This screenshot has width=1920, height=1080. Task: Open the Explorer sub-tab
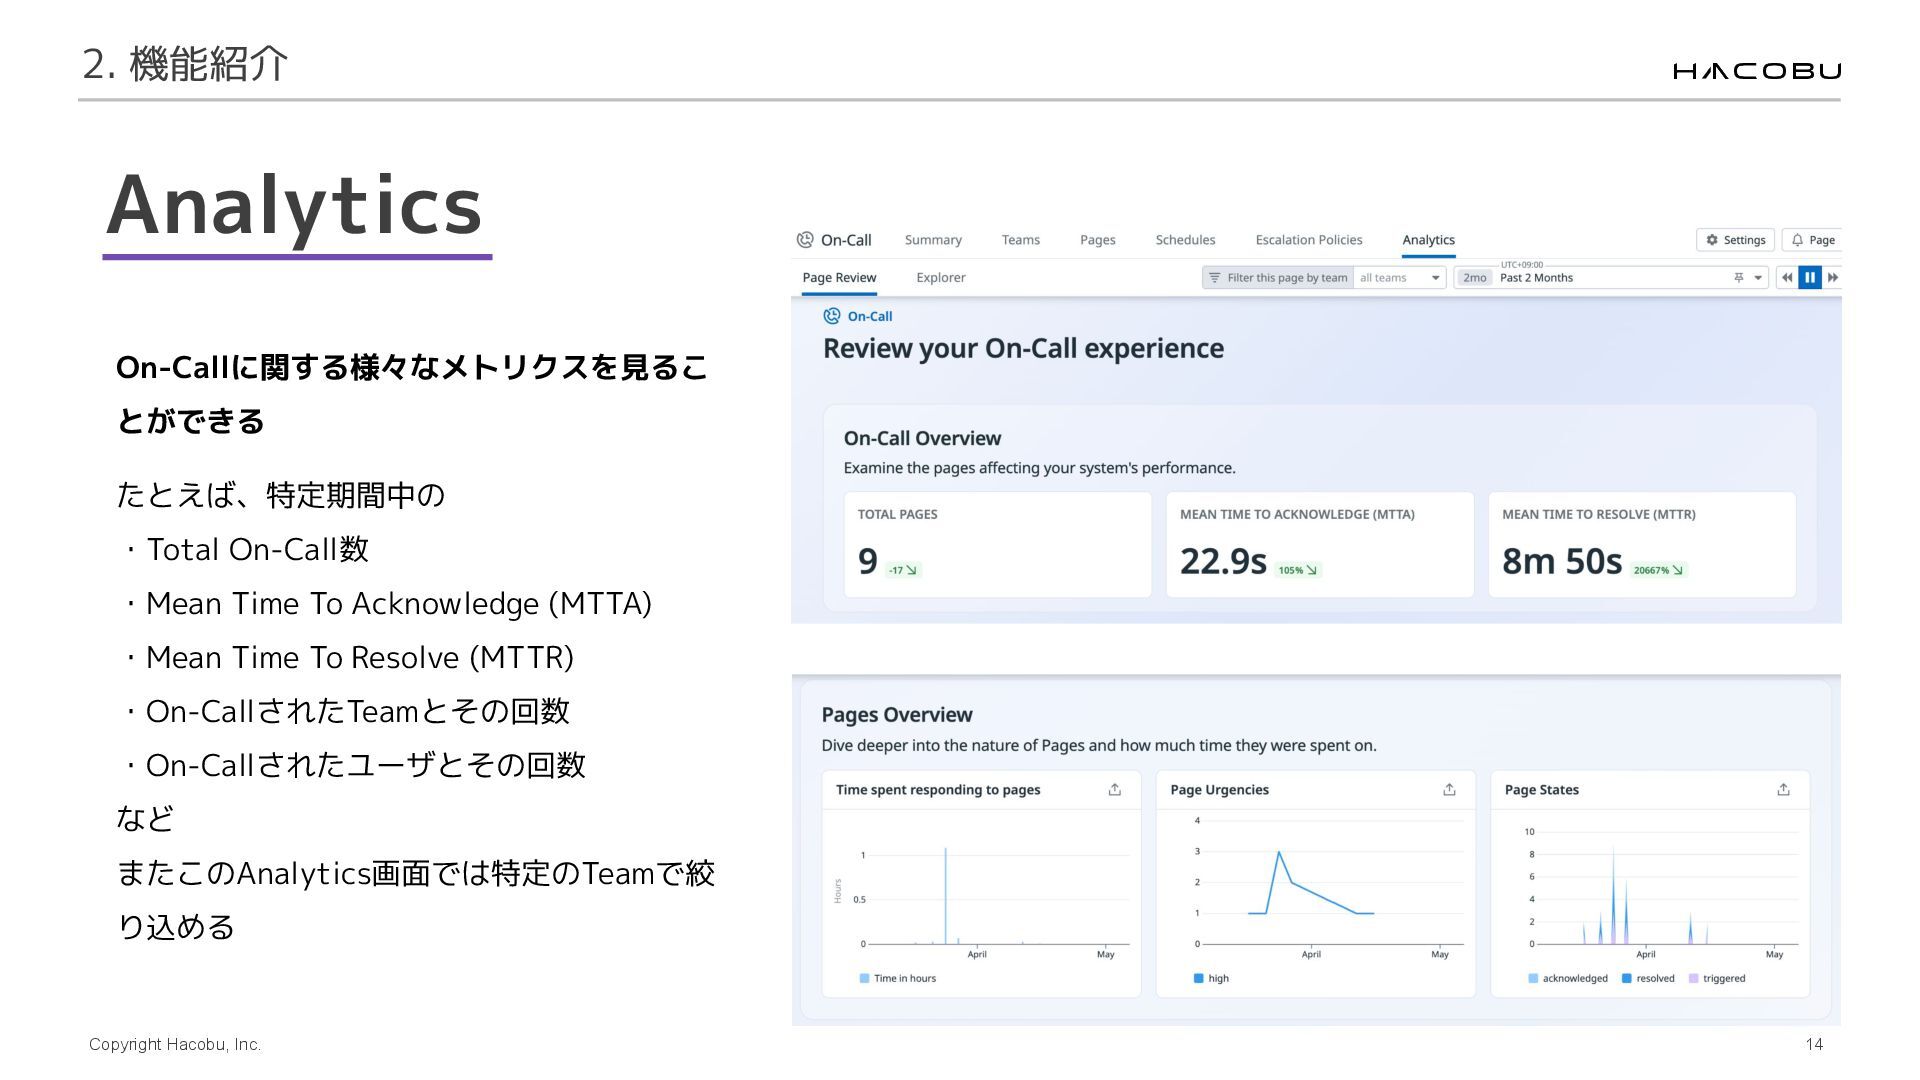point(940,278)
